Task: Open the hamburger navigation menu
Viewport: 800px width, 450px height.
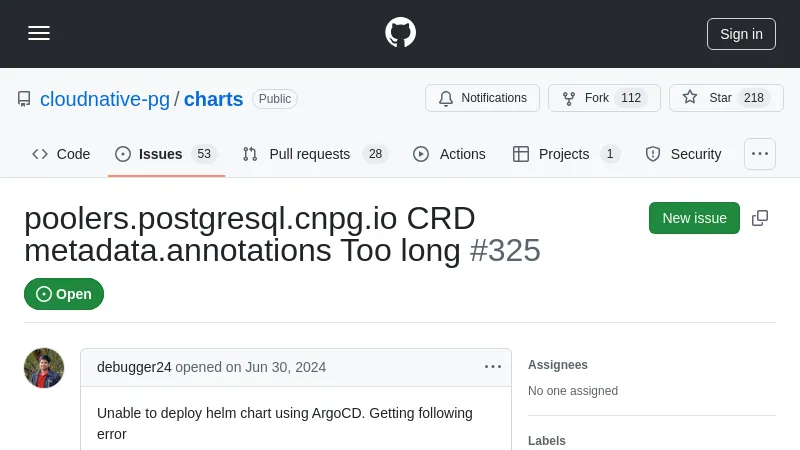Action: [39, 33]
